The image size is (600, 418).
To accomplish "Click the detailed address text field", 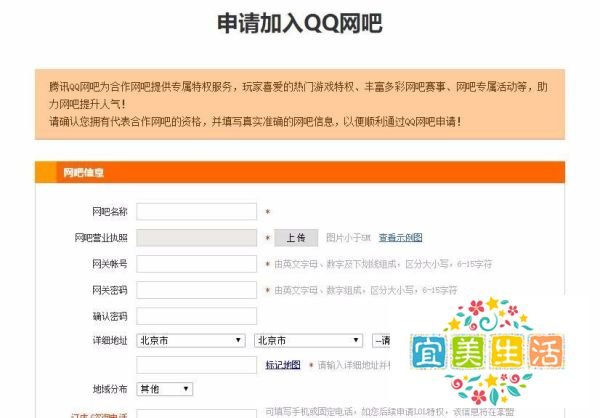I will tap(196, 365).
